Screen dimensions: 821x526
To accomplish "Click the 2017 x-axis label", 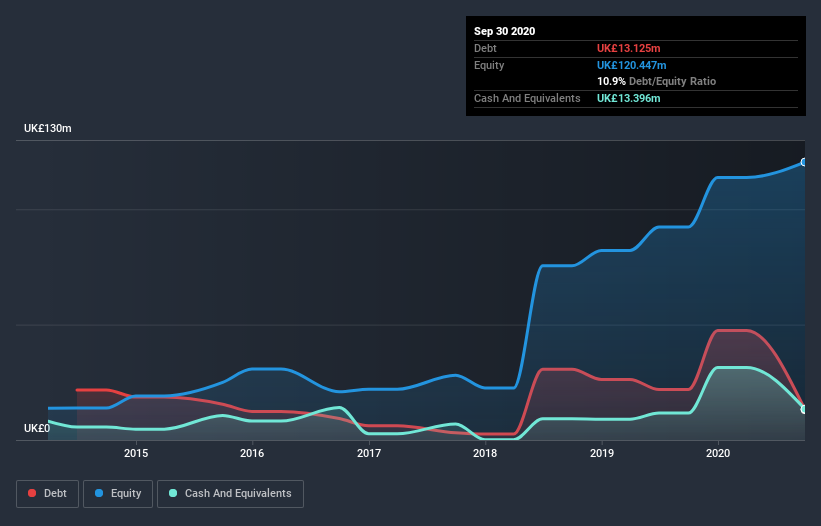I will pyautogui.click(x=369, y=453).
